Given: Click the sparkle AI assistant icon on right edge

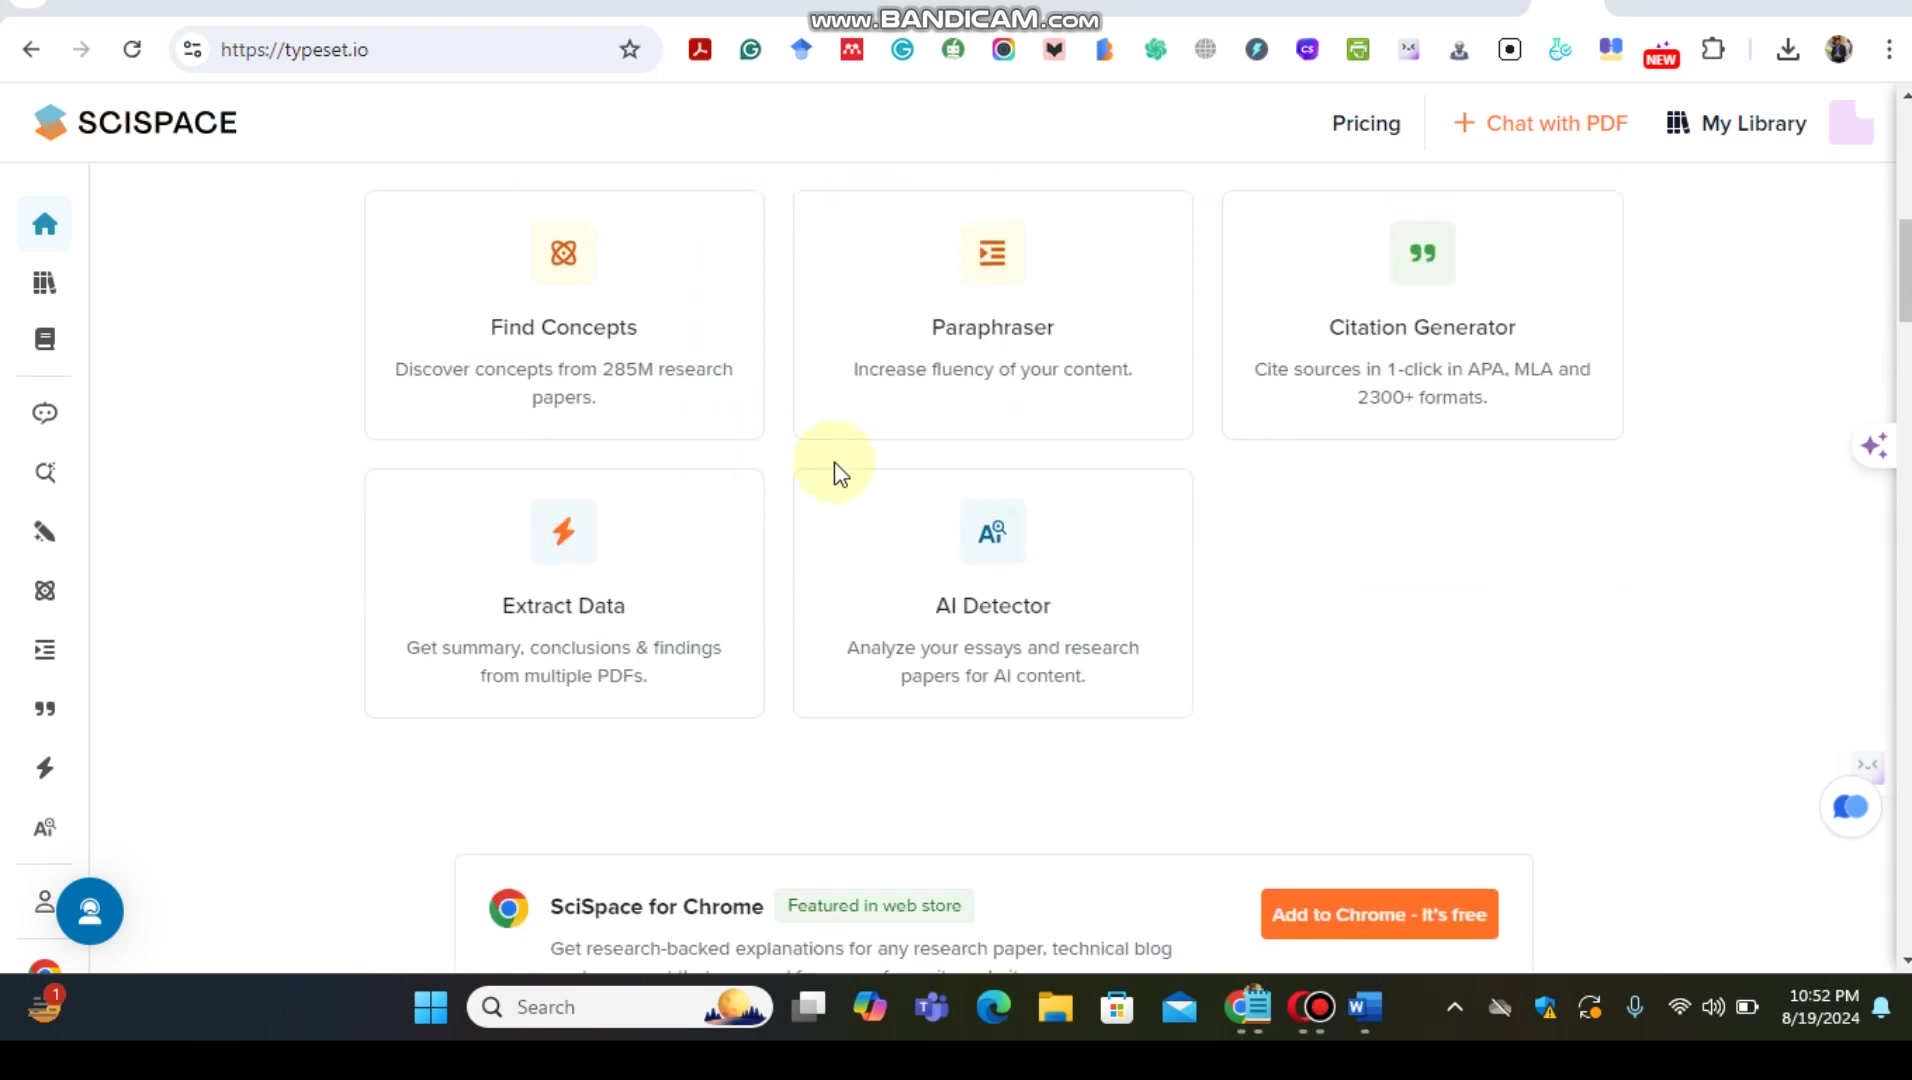Looking at the screenshot, I should (1874, 446).
